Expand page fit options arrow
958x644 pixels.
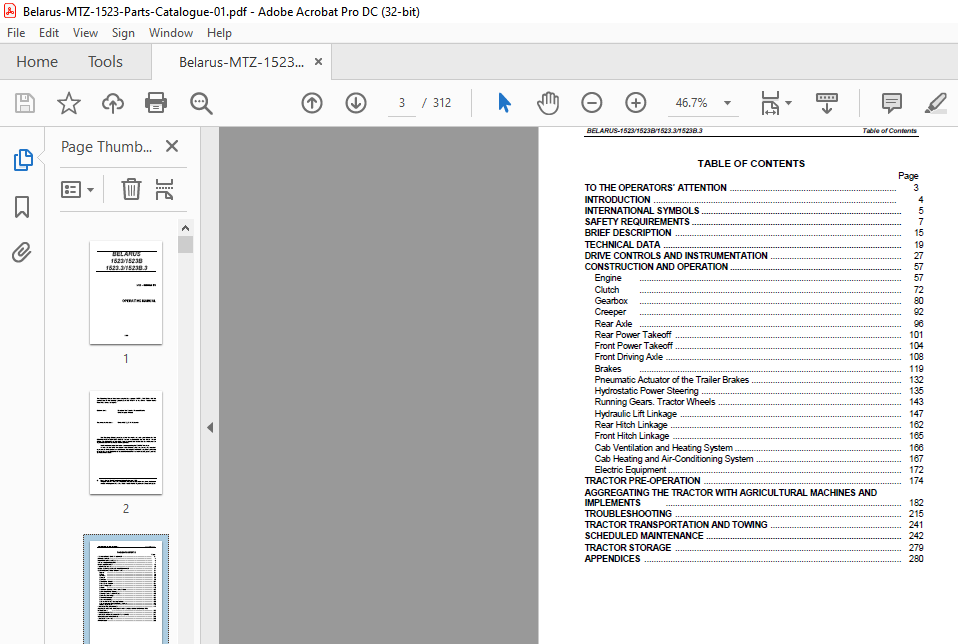click(x=788, y=103)
